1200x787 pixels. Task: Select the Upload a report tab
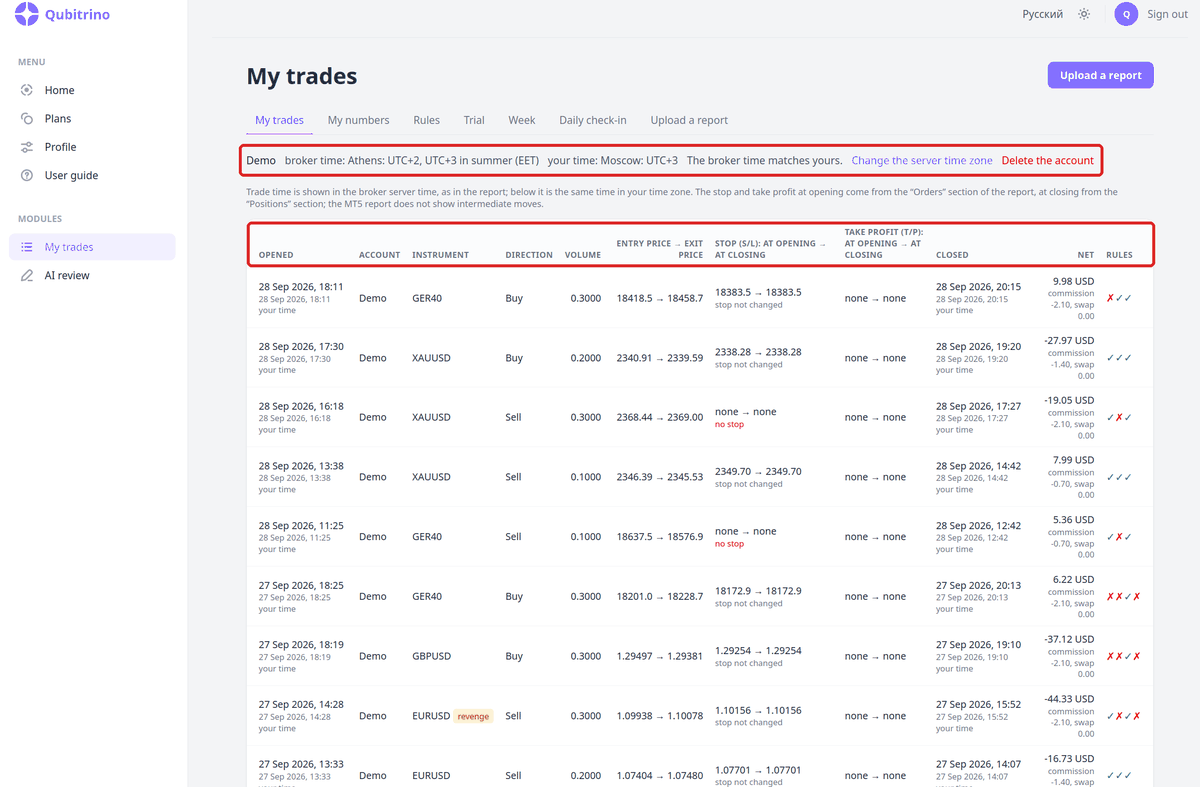[689, 120]
